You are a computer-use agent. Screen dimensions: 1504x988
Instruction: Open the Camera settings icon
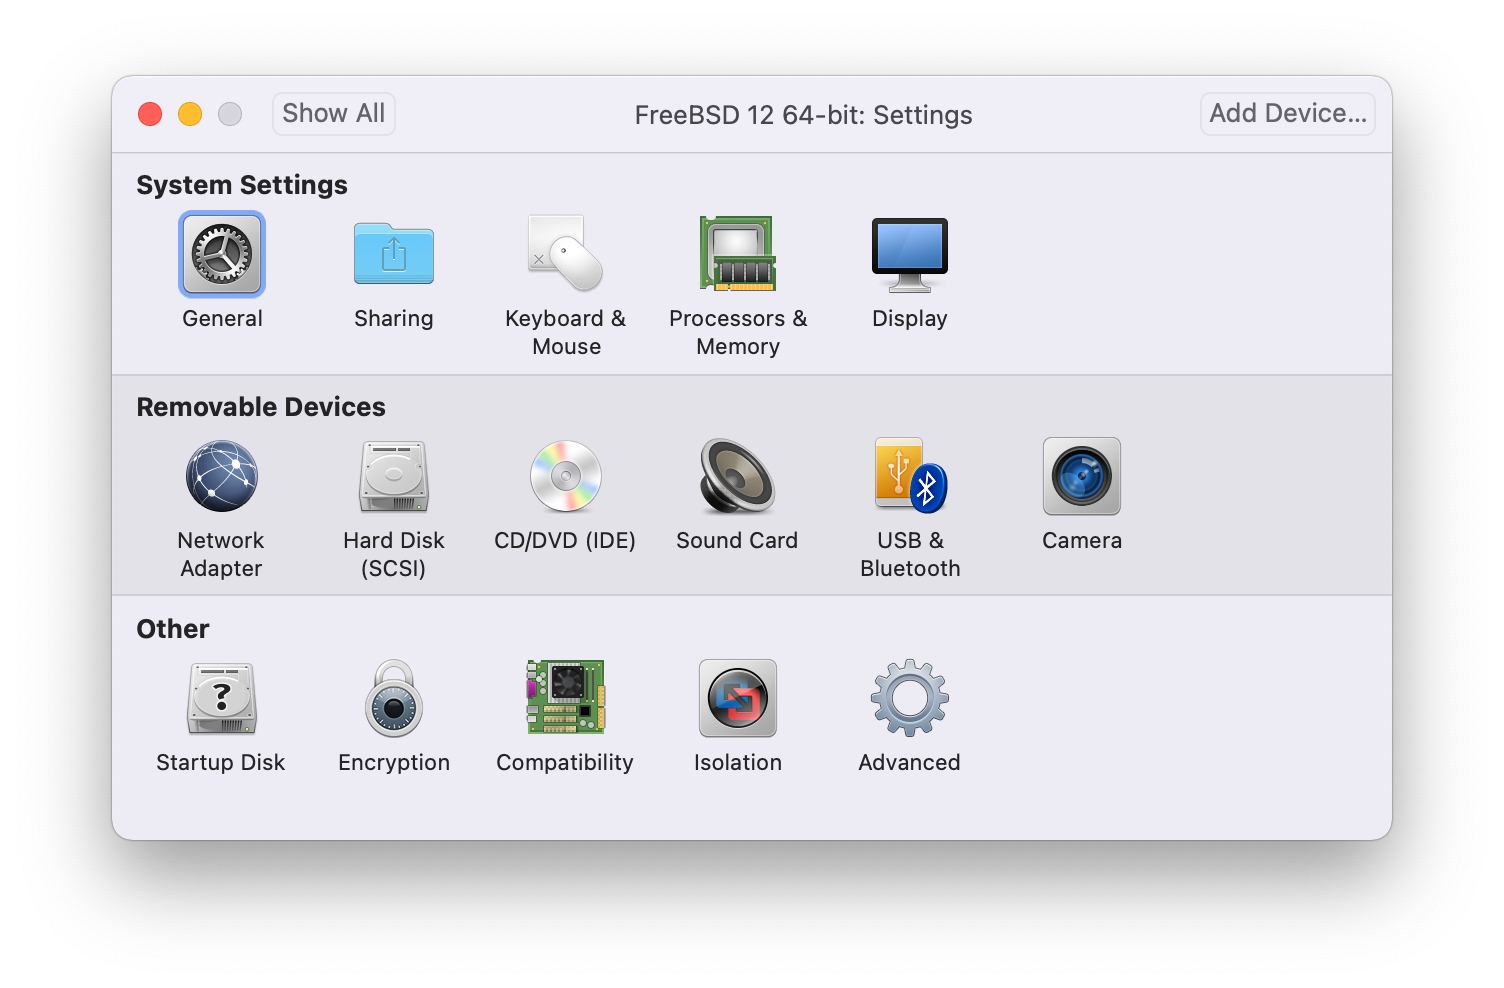tap(1082, 476)
